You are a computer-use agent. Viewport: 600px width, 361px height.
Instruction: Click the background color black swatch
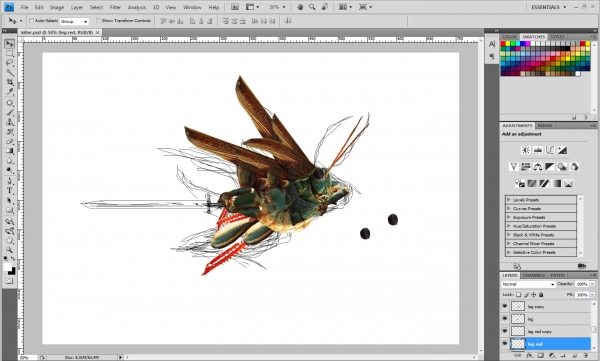[12, 271]
